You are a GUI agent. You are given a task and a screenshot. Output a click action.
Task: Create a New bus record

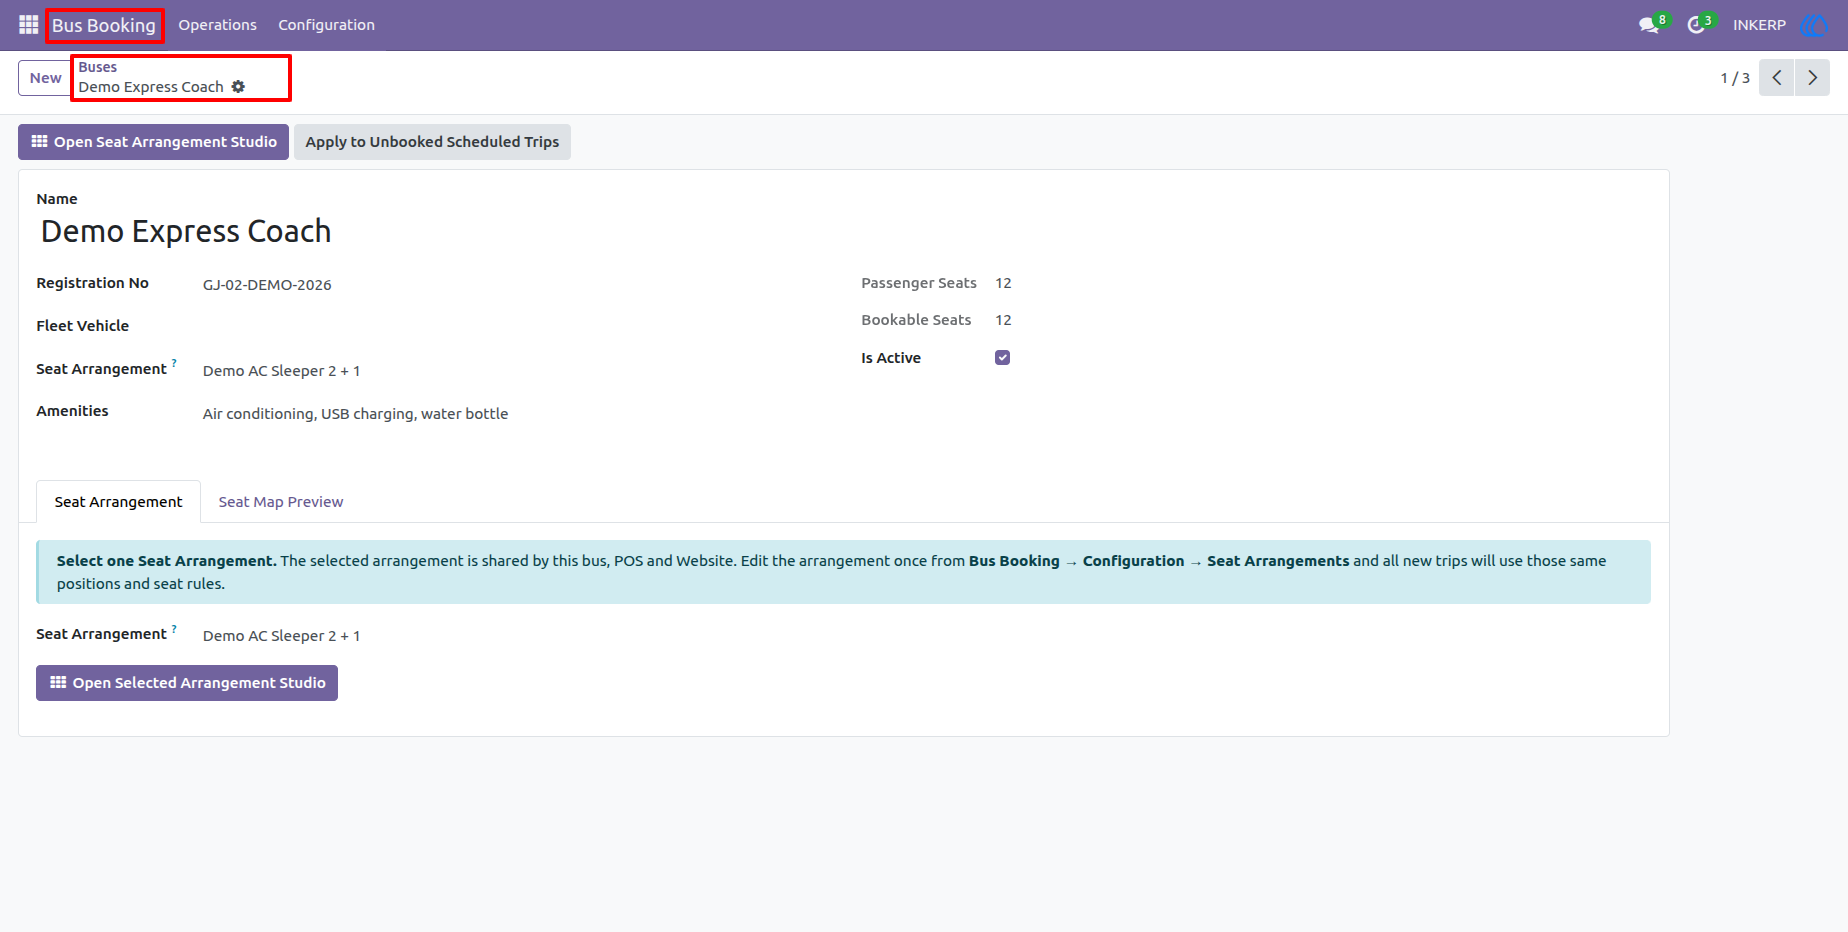click(x=45, y=78)
